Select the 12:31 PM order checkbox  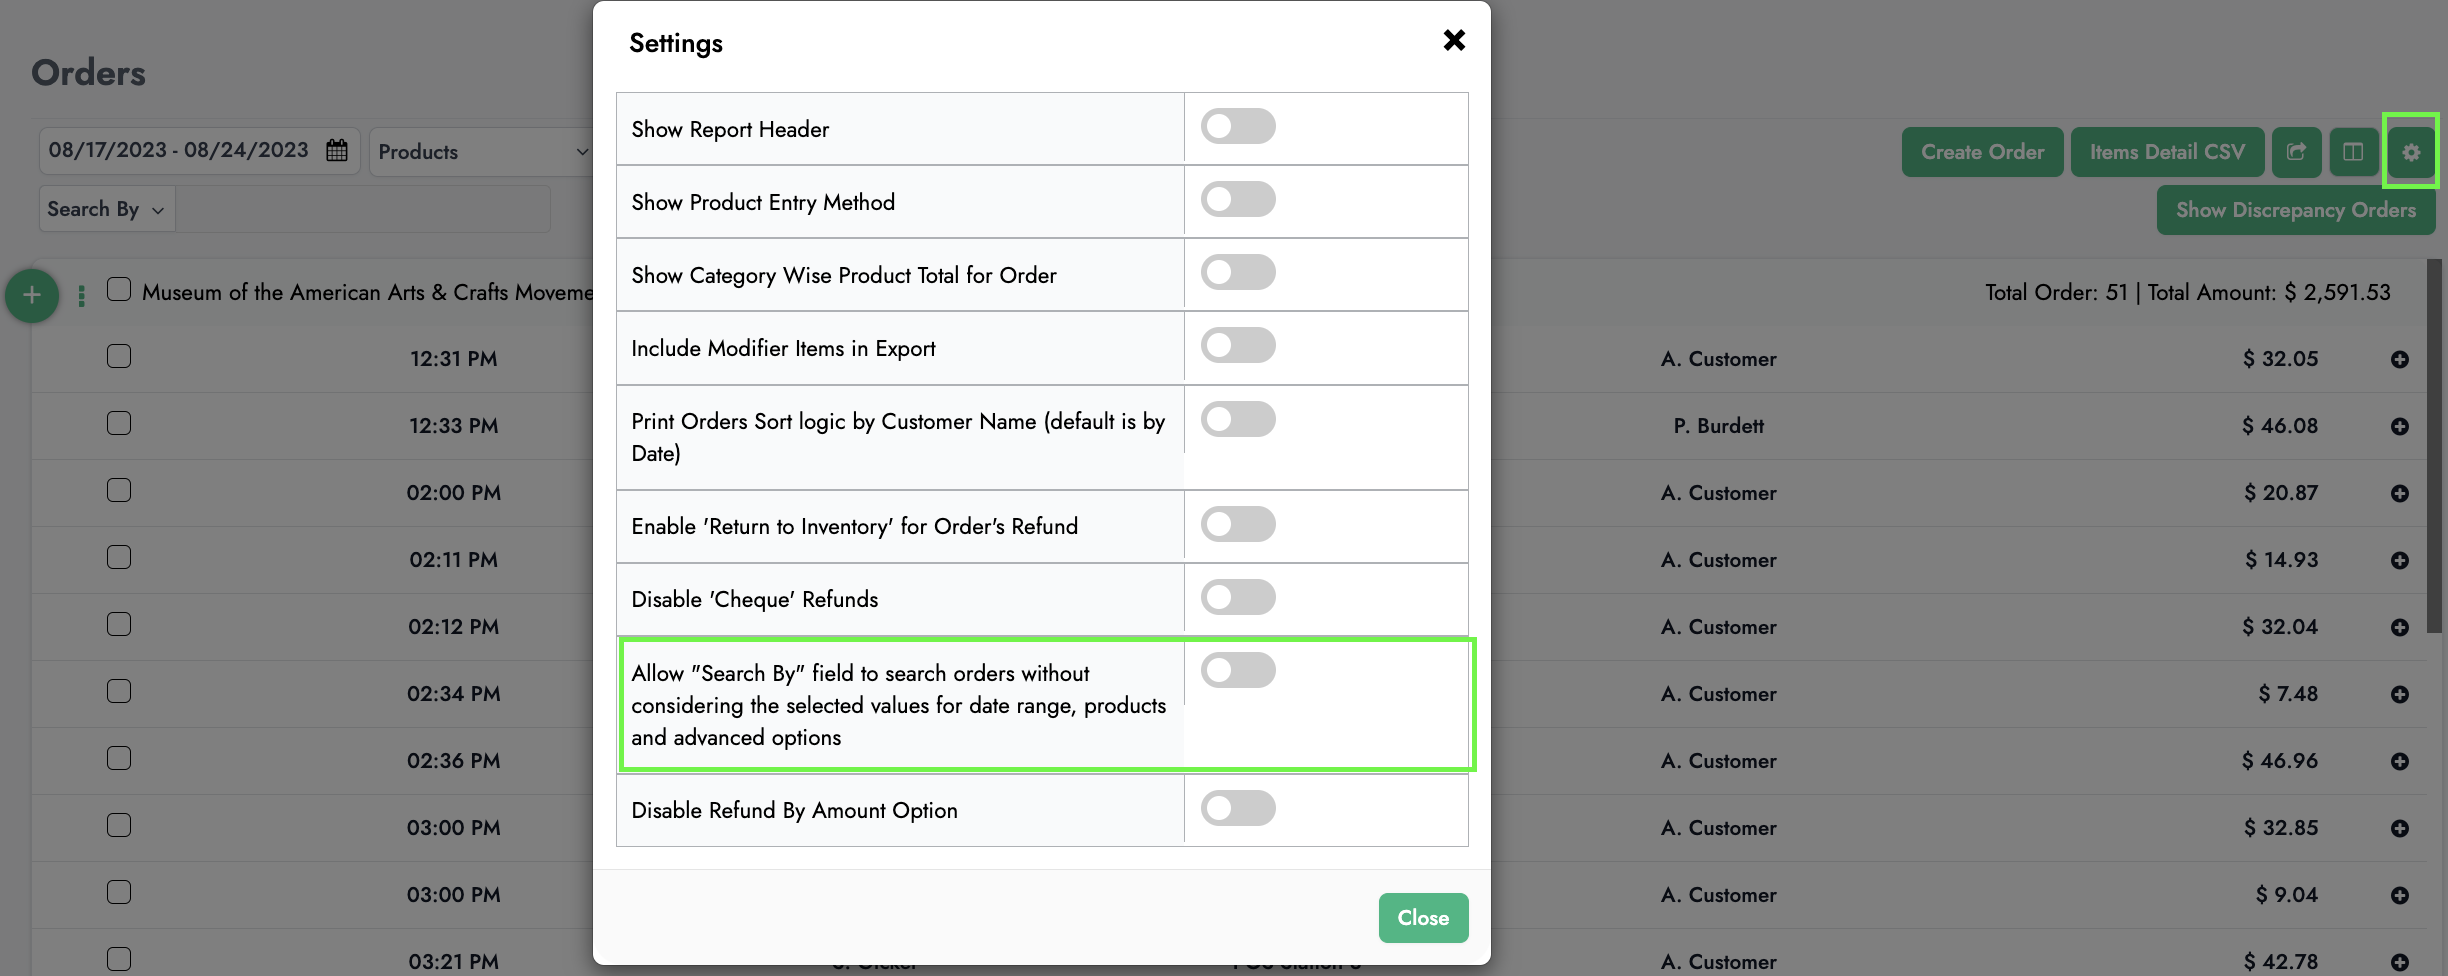tap(119, 357)
